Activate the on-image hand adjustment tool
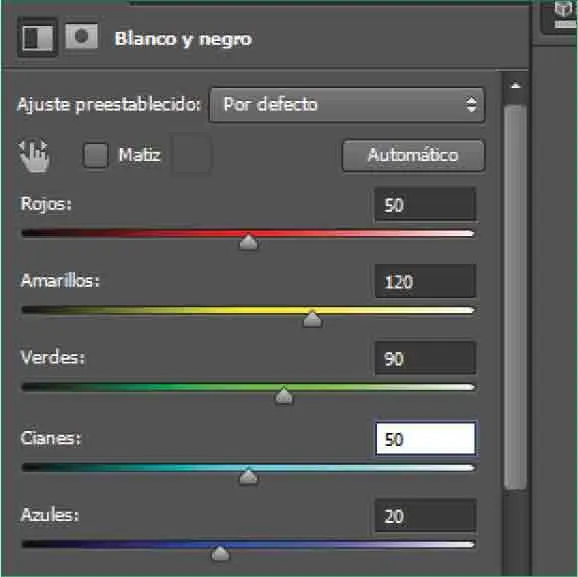The image size is (578, 577). coord(34,156)
